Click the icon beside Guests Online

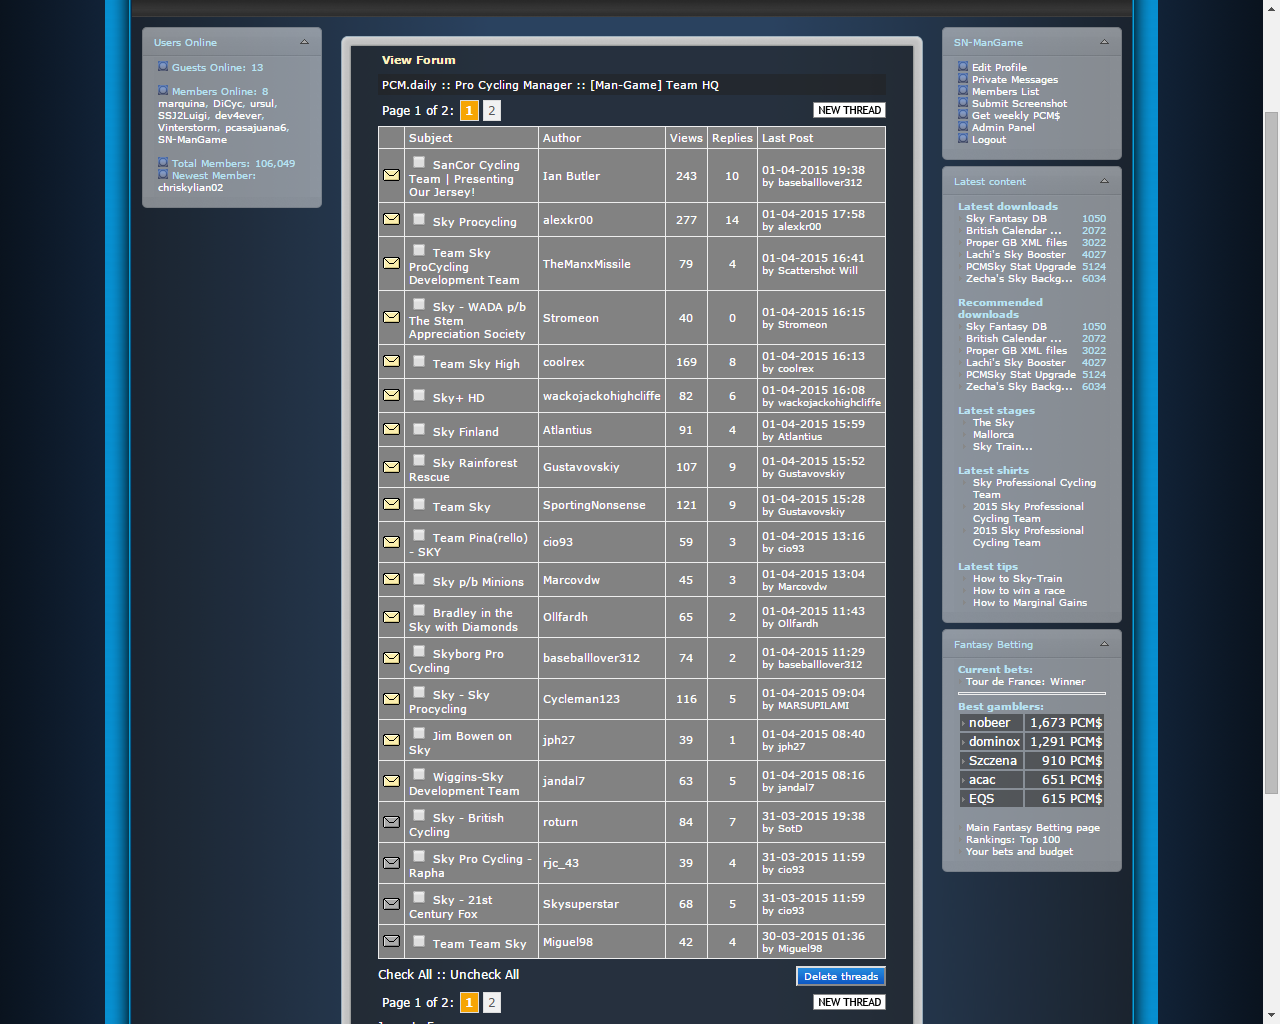pos(163,67)
